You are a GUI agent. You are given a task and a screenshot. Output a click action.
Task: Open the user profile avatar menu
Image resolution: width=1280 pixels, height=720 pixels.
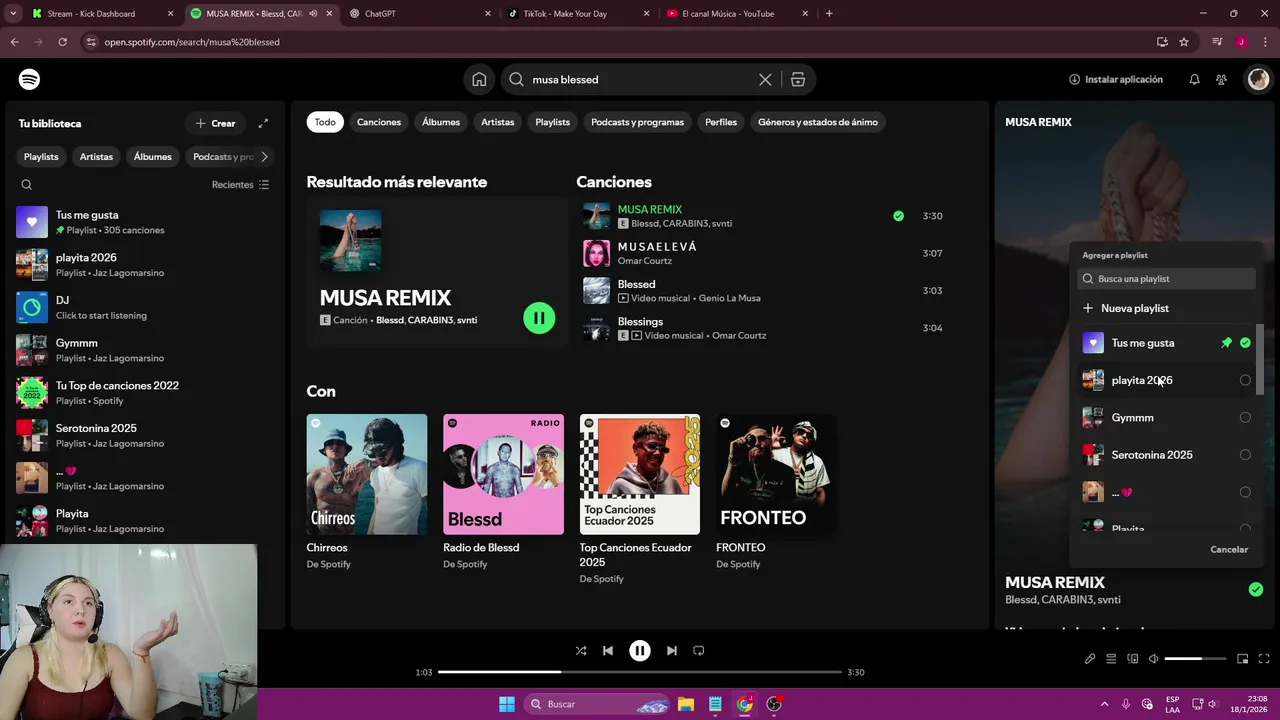[1258, 79]
